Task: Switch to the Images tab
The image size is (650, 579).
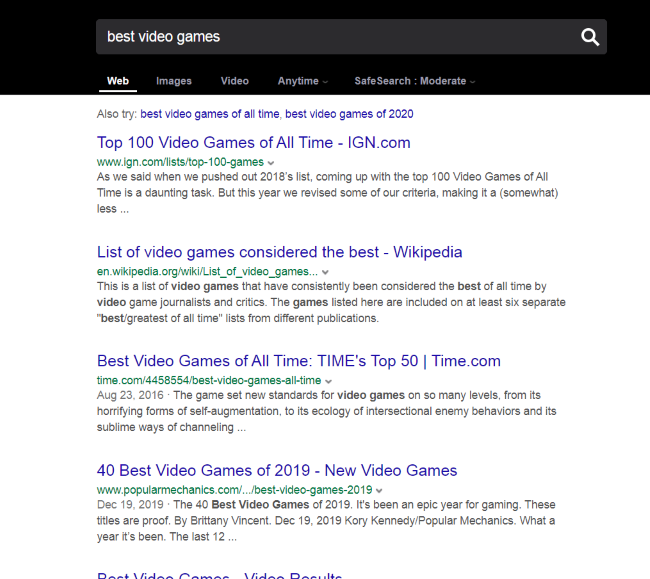Action: point(173,81)
